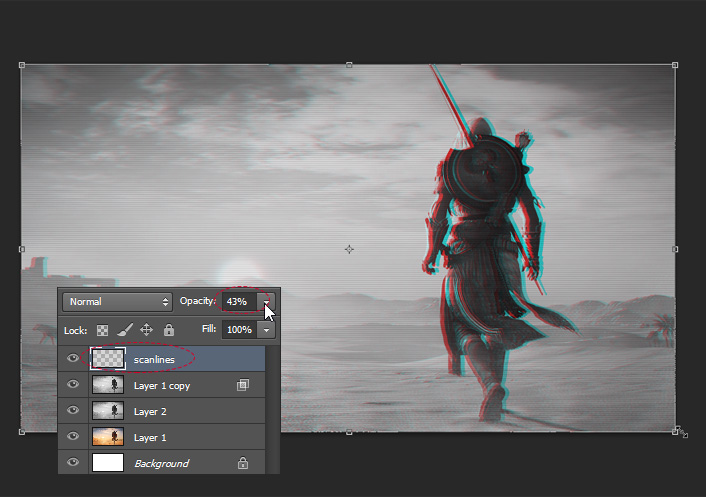The image size is (706, 497).
Task: Select the Layer 2 thumbnail
Action: (108, 411)
